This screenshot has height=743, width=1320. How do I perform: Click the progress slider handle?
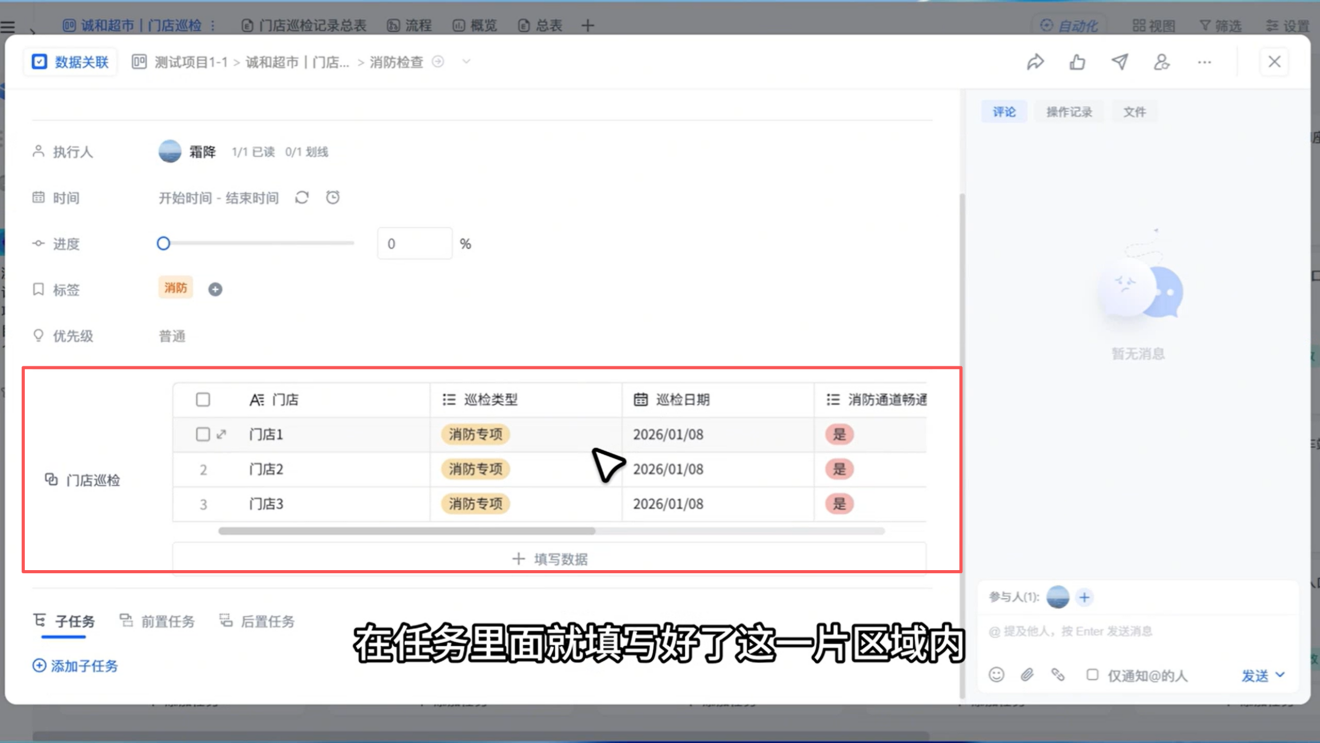point(163,243)
